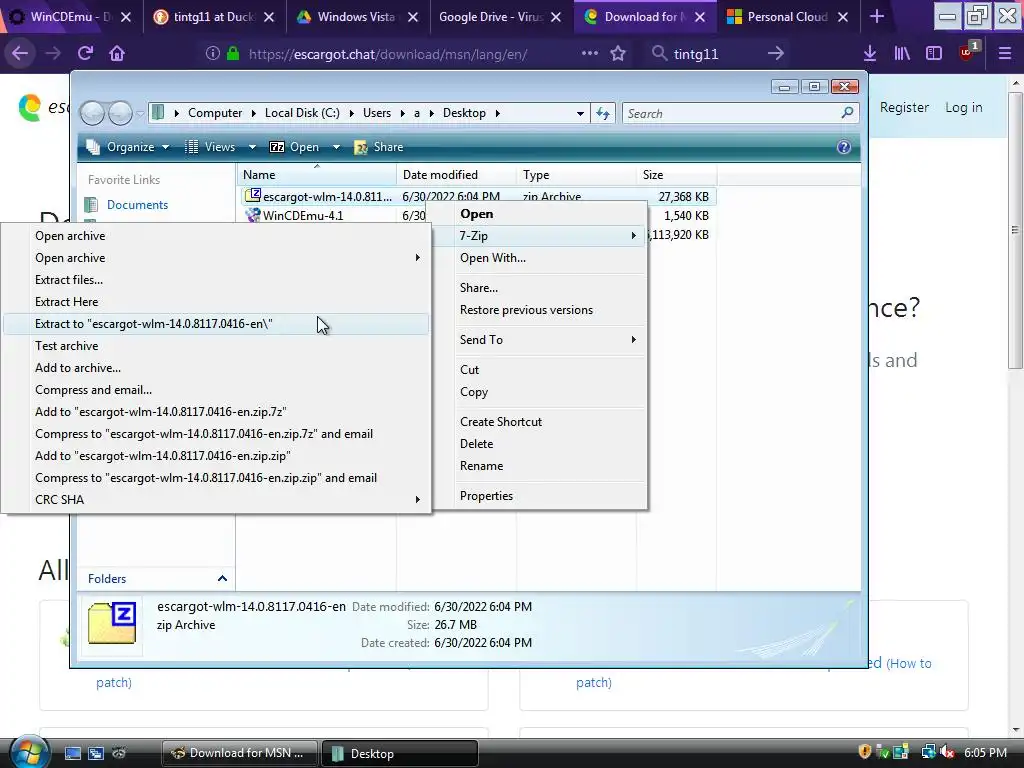The image size is (1024, 768).
Task: Open Firefox library icon
Action: (902, 54)
